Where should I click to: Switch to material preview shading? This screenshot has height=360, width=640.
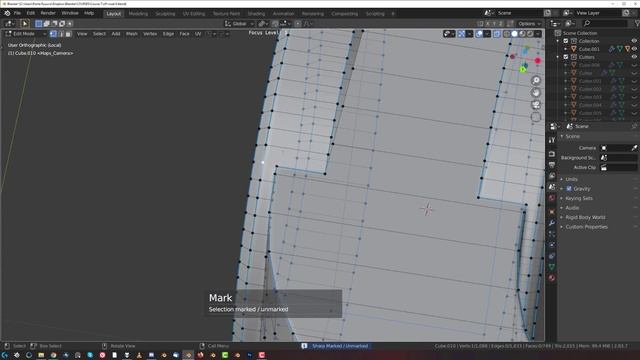pyautogui.click(x=522, y=34)
